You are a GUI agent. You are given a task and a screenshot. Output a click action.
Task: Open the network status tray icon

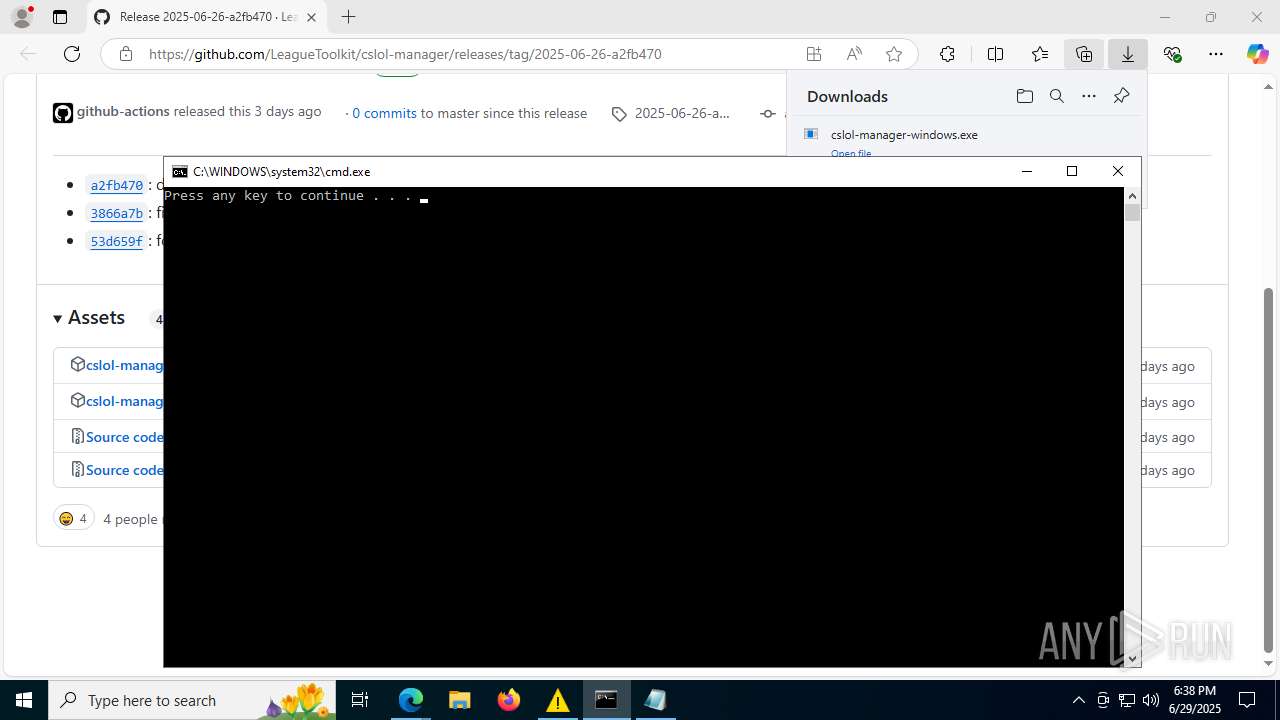pyautogui.click(x=1127, y=700)
